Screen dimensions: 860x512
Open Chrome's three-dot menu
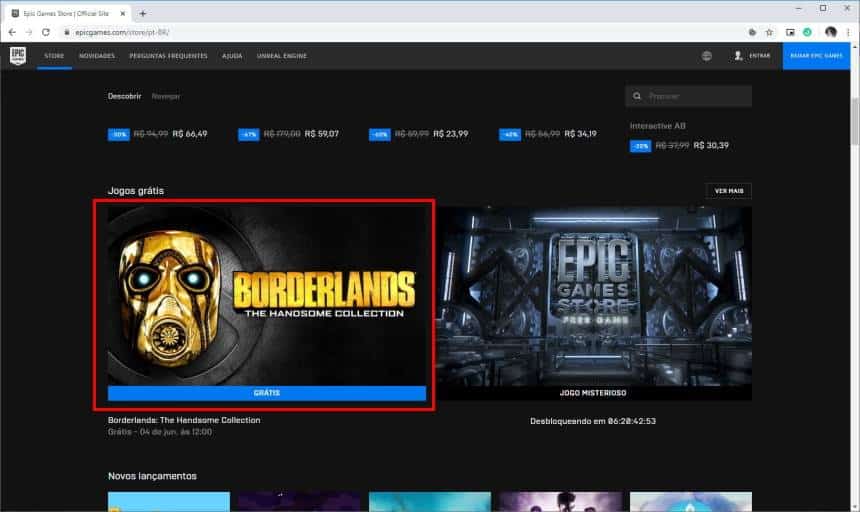point(848,32)
